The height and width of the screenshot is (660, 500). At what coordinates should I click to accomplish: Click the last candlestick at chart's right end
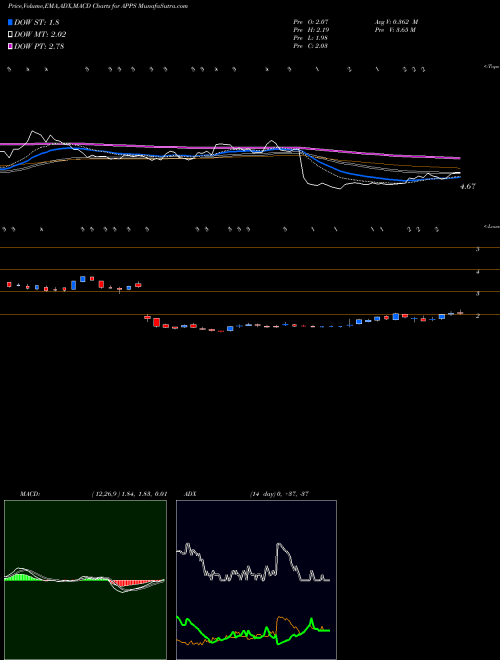460,313
